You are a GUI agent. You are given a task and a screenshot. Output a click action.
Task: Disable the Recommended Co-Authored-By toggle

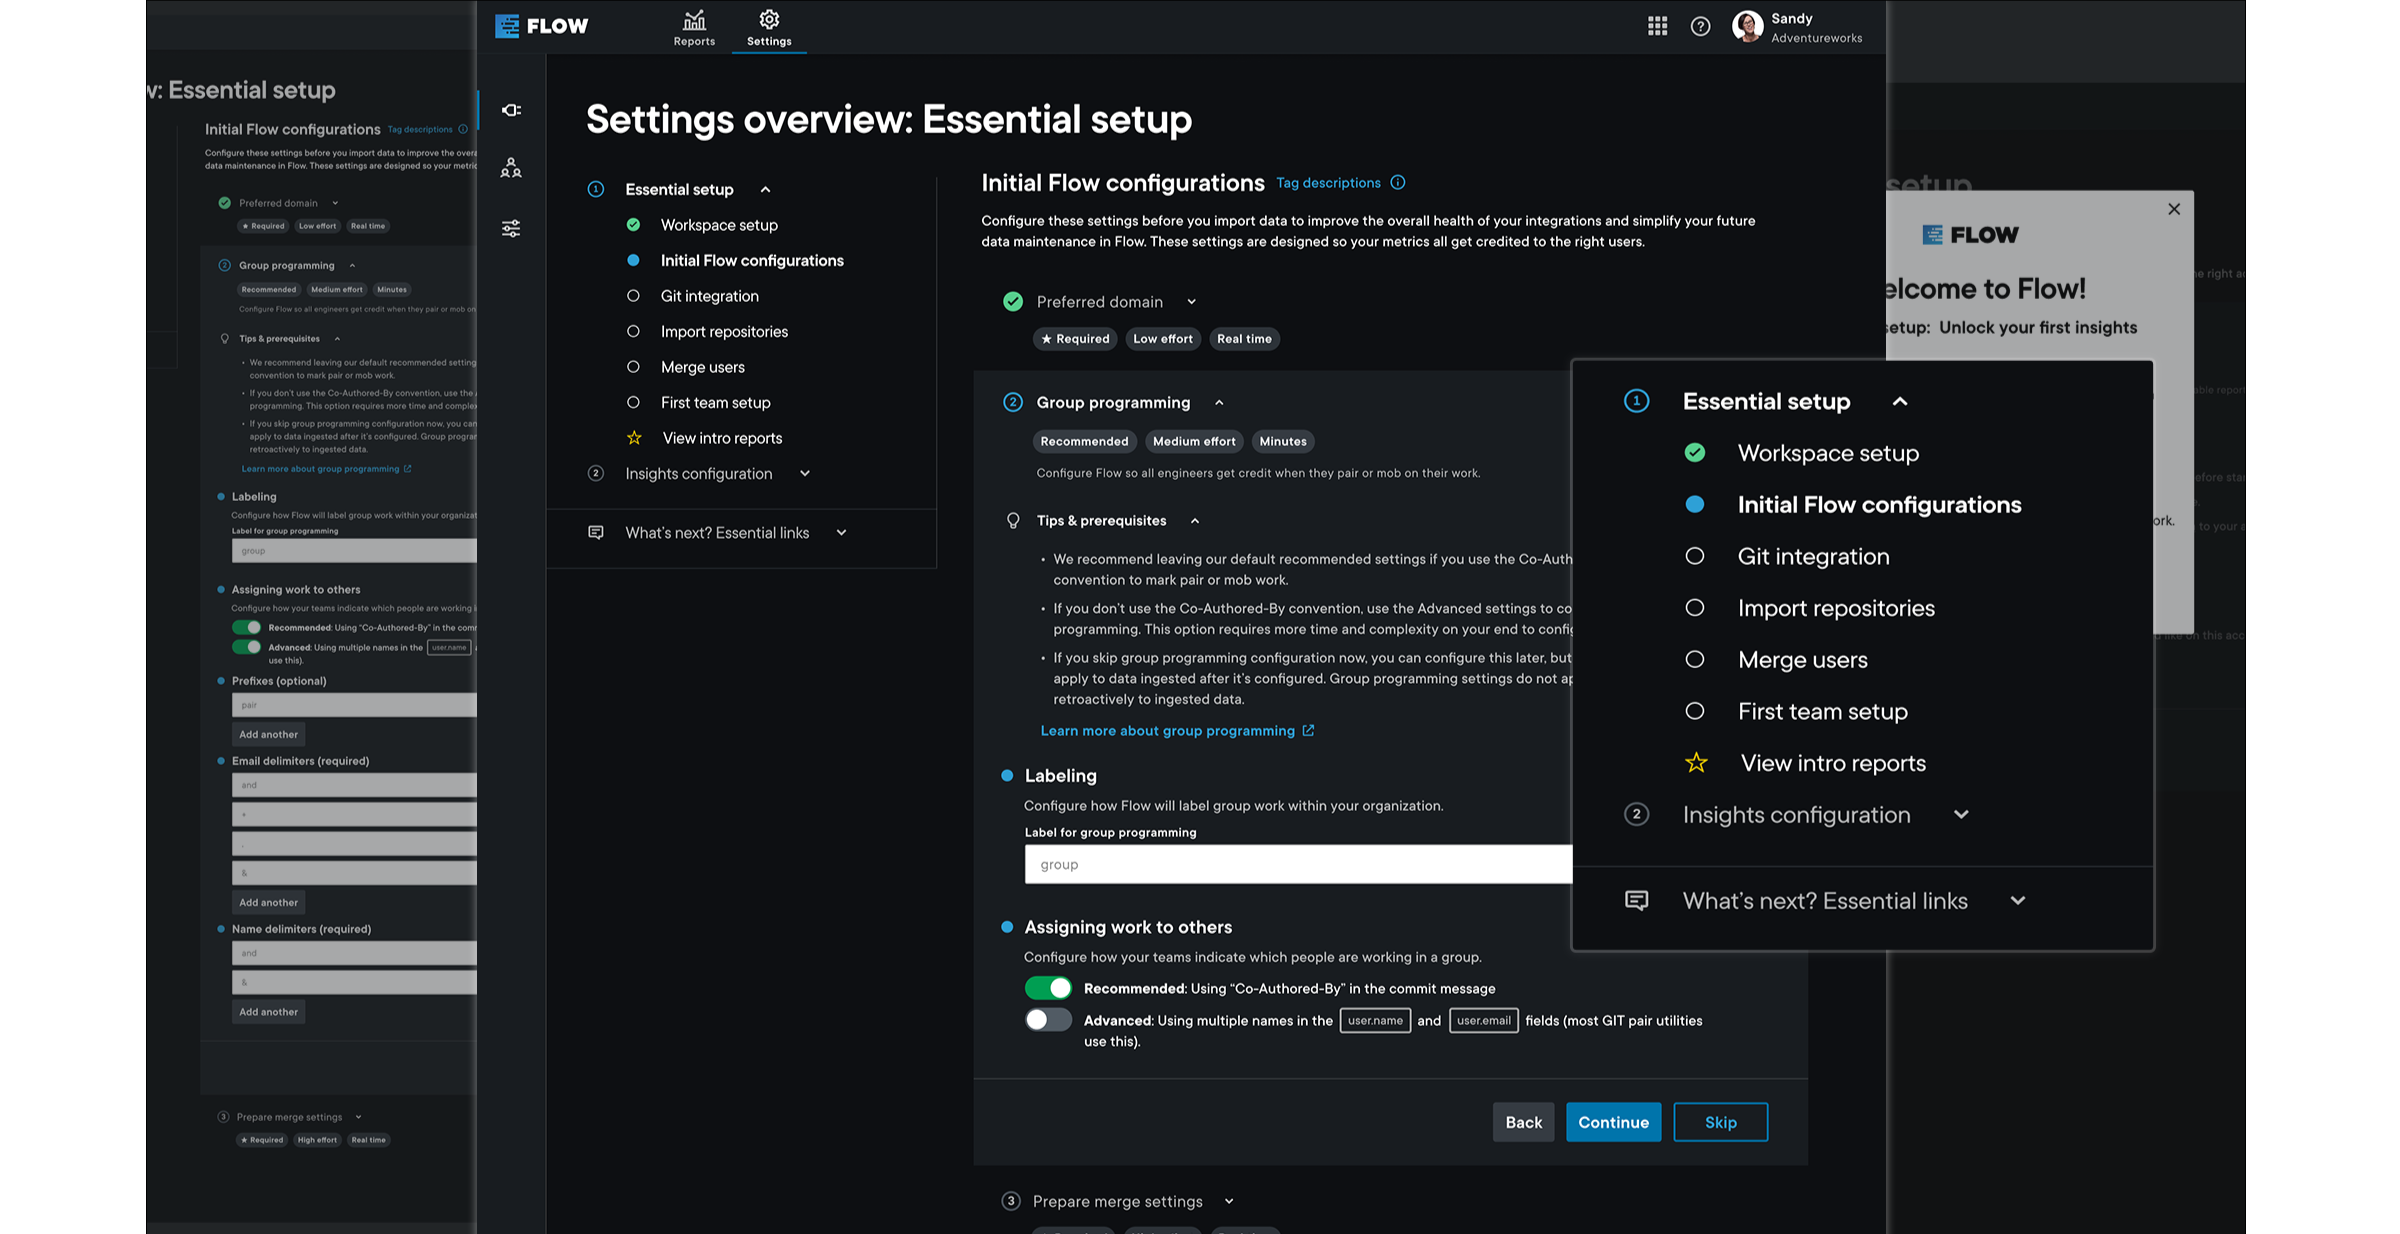click(1048, 988)
